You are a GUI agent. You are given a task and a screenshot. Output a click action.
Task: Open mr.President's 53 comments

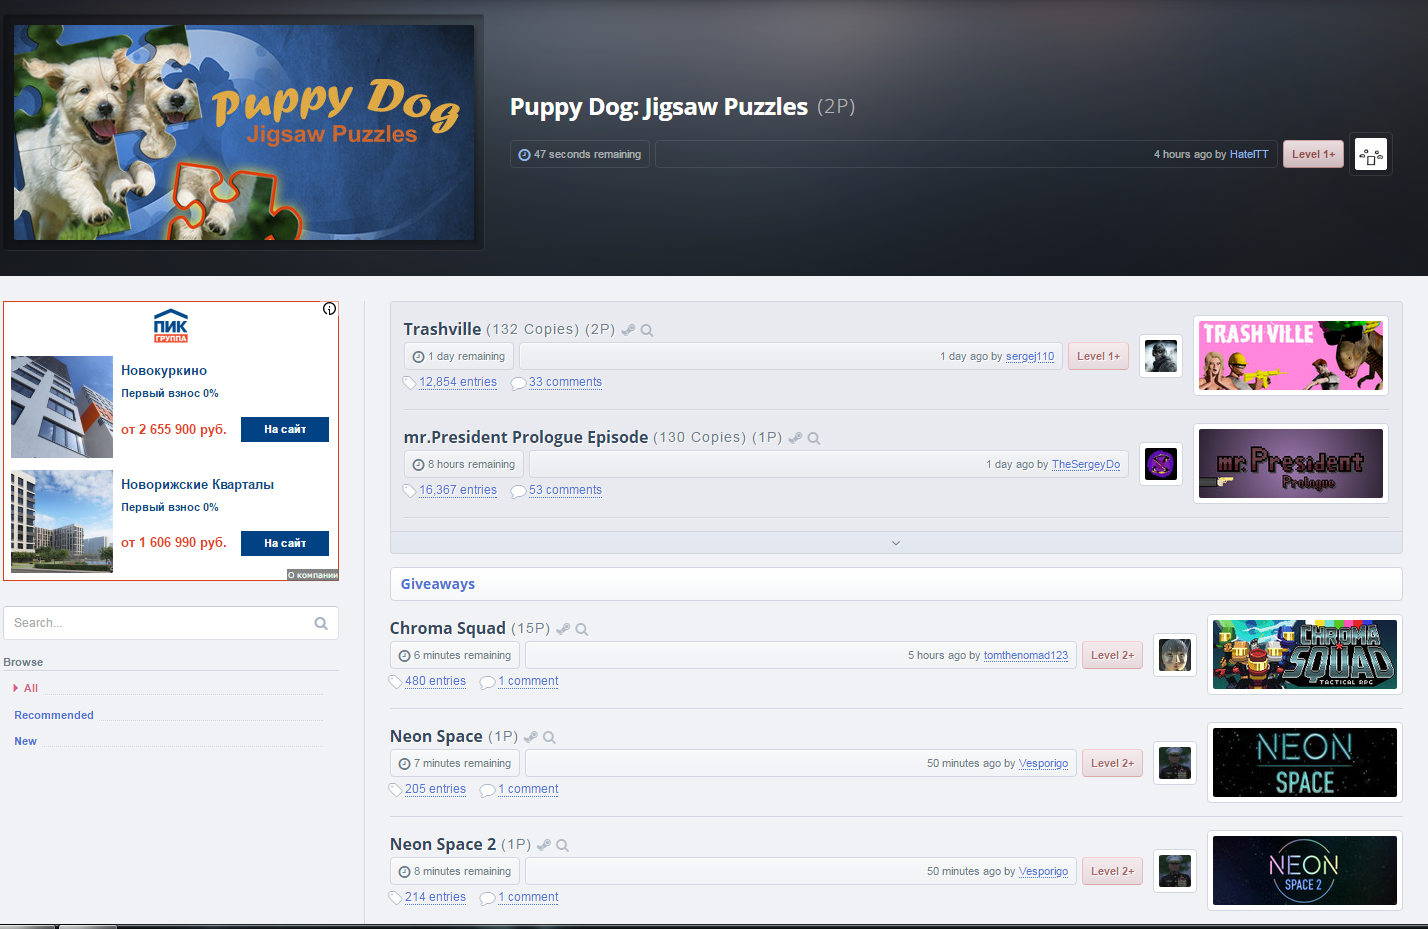point(565,490)
